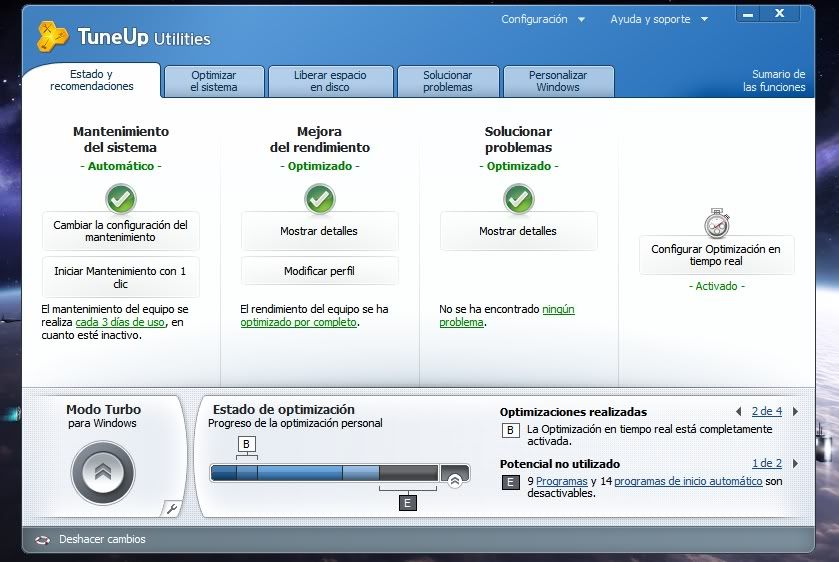Click Mostrar detalles under Solucionar problemas
Screen dimensions: 839x562
click(518, 231)
